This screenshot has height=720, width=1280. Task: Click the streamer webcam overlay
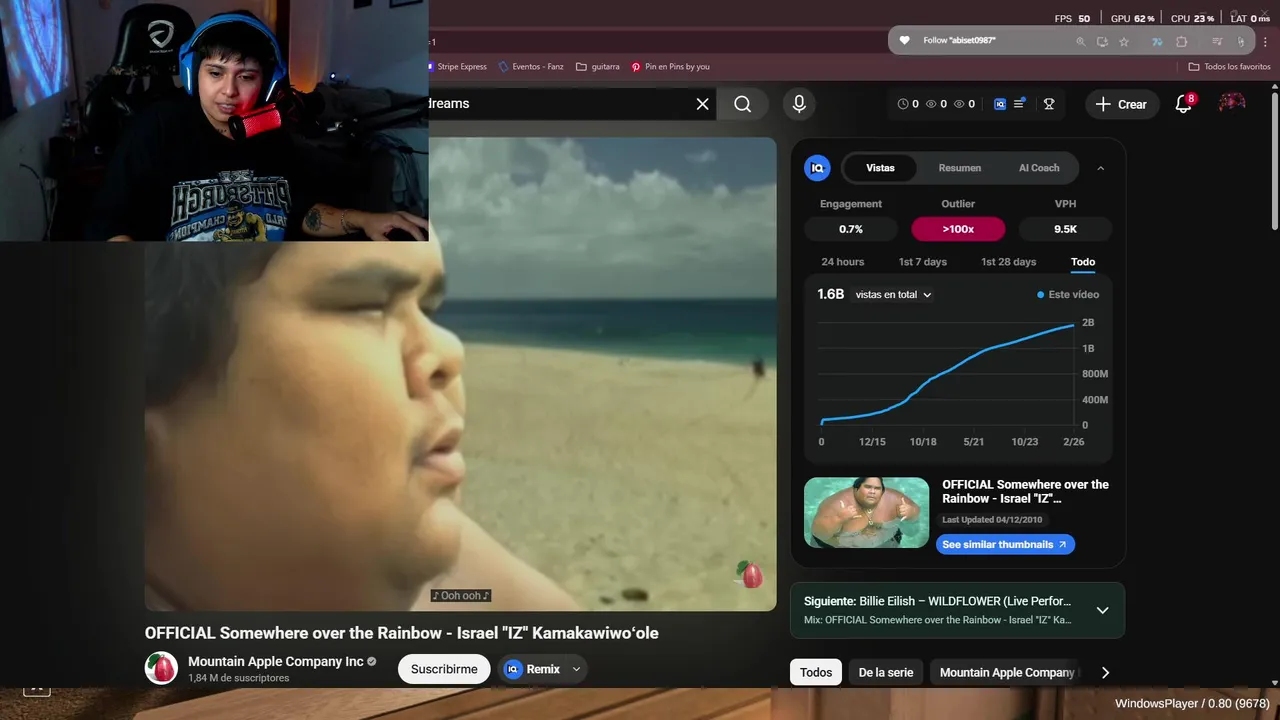pyautogui.click(x=214, y=120)
